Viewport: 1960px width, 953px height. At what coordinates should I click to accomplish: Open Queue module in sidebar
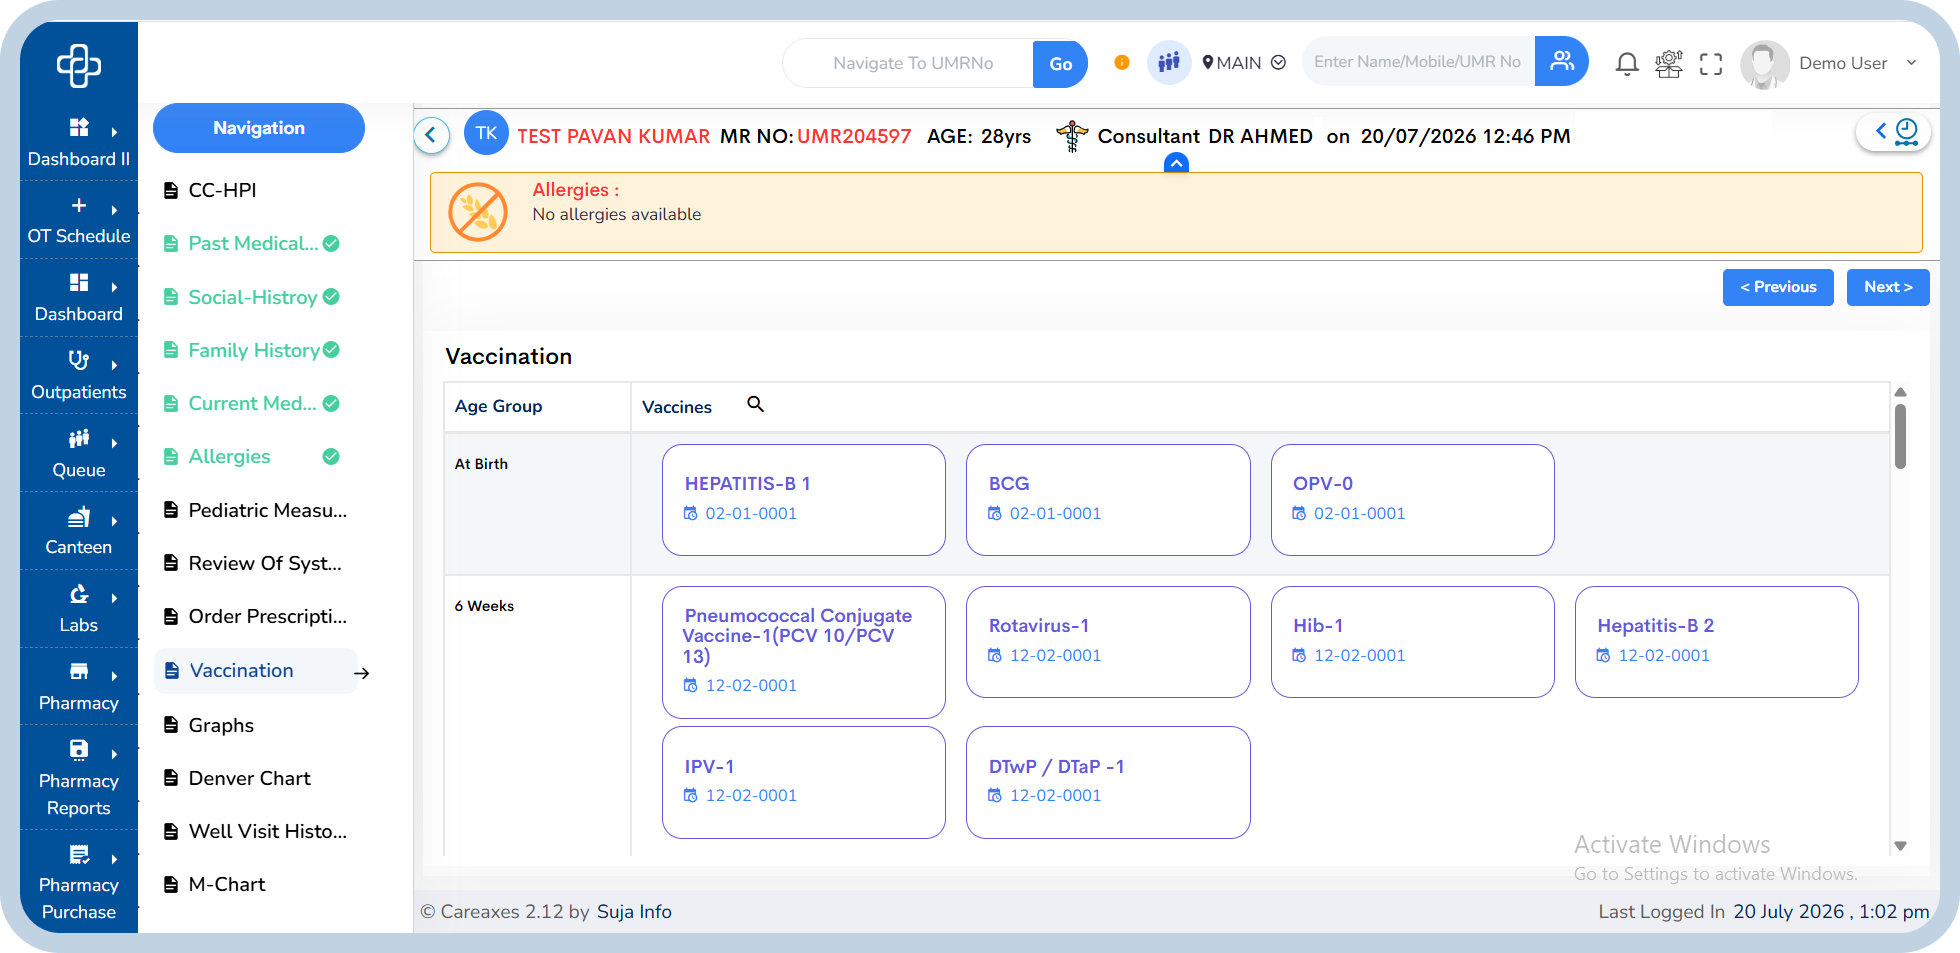point(78,454)
